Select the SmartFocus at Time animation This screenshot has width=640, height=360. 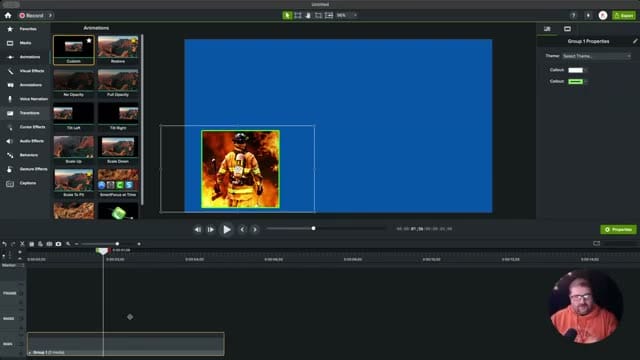pyautogui.click(x=118, y=184)
